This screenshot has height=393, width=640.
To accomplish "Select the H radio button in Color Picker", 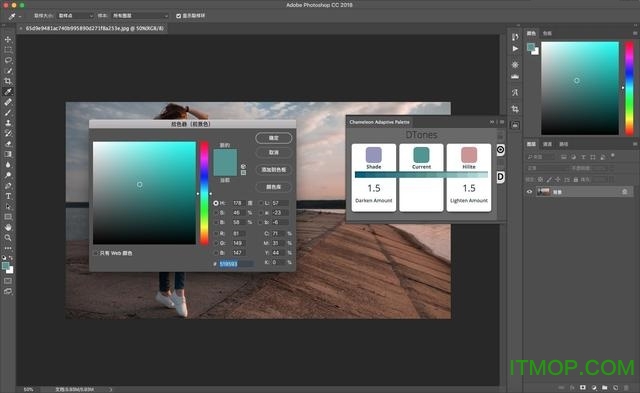I will click(x=216, y=203).
